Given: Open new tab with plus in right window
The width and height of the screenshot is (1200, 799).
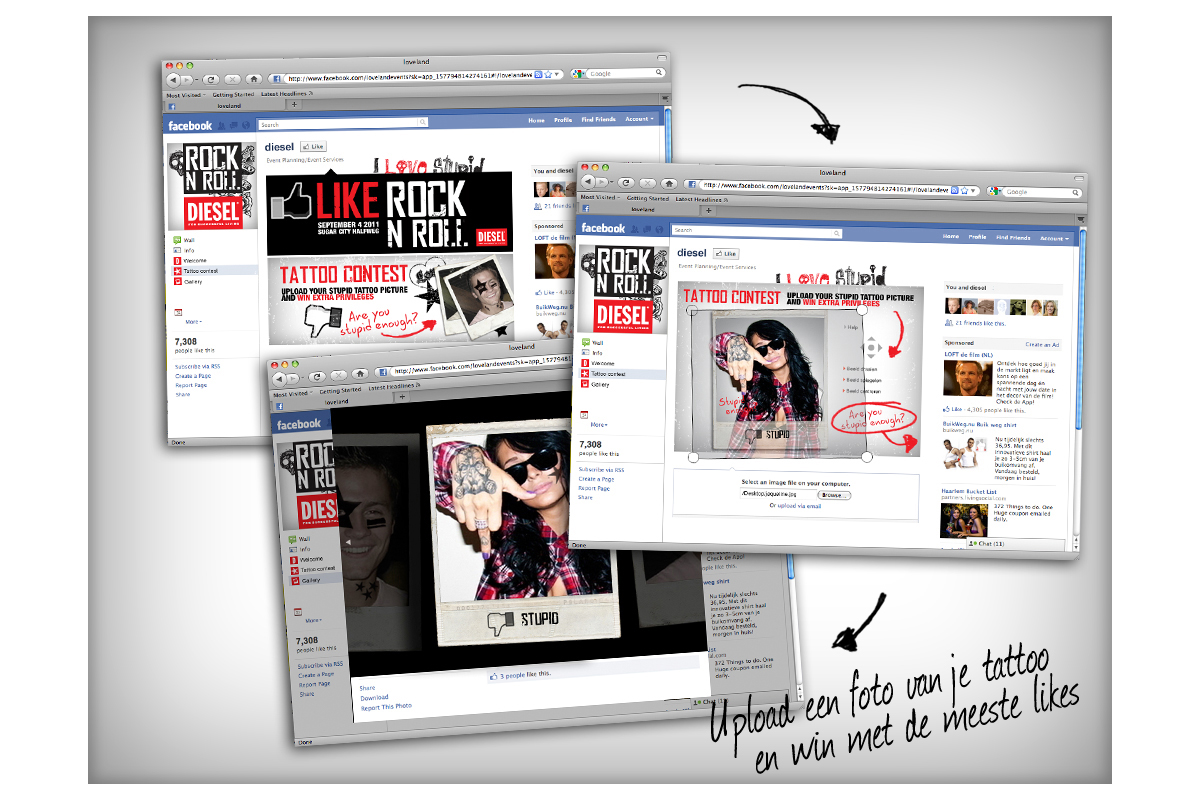Looking at the screenshot, I should [x=710, y=211].
